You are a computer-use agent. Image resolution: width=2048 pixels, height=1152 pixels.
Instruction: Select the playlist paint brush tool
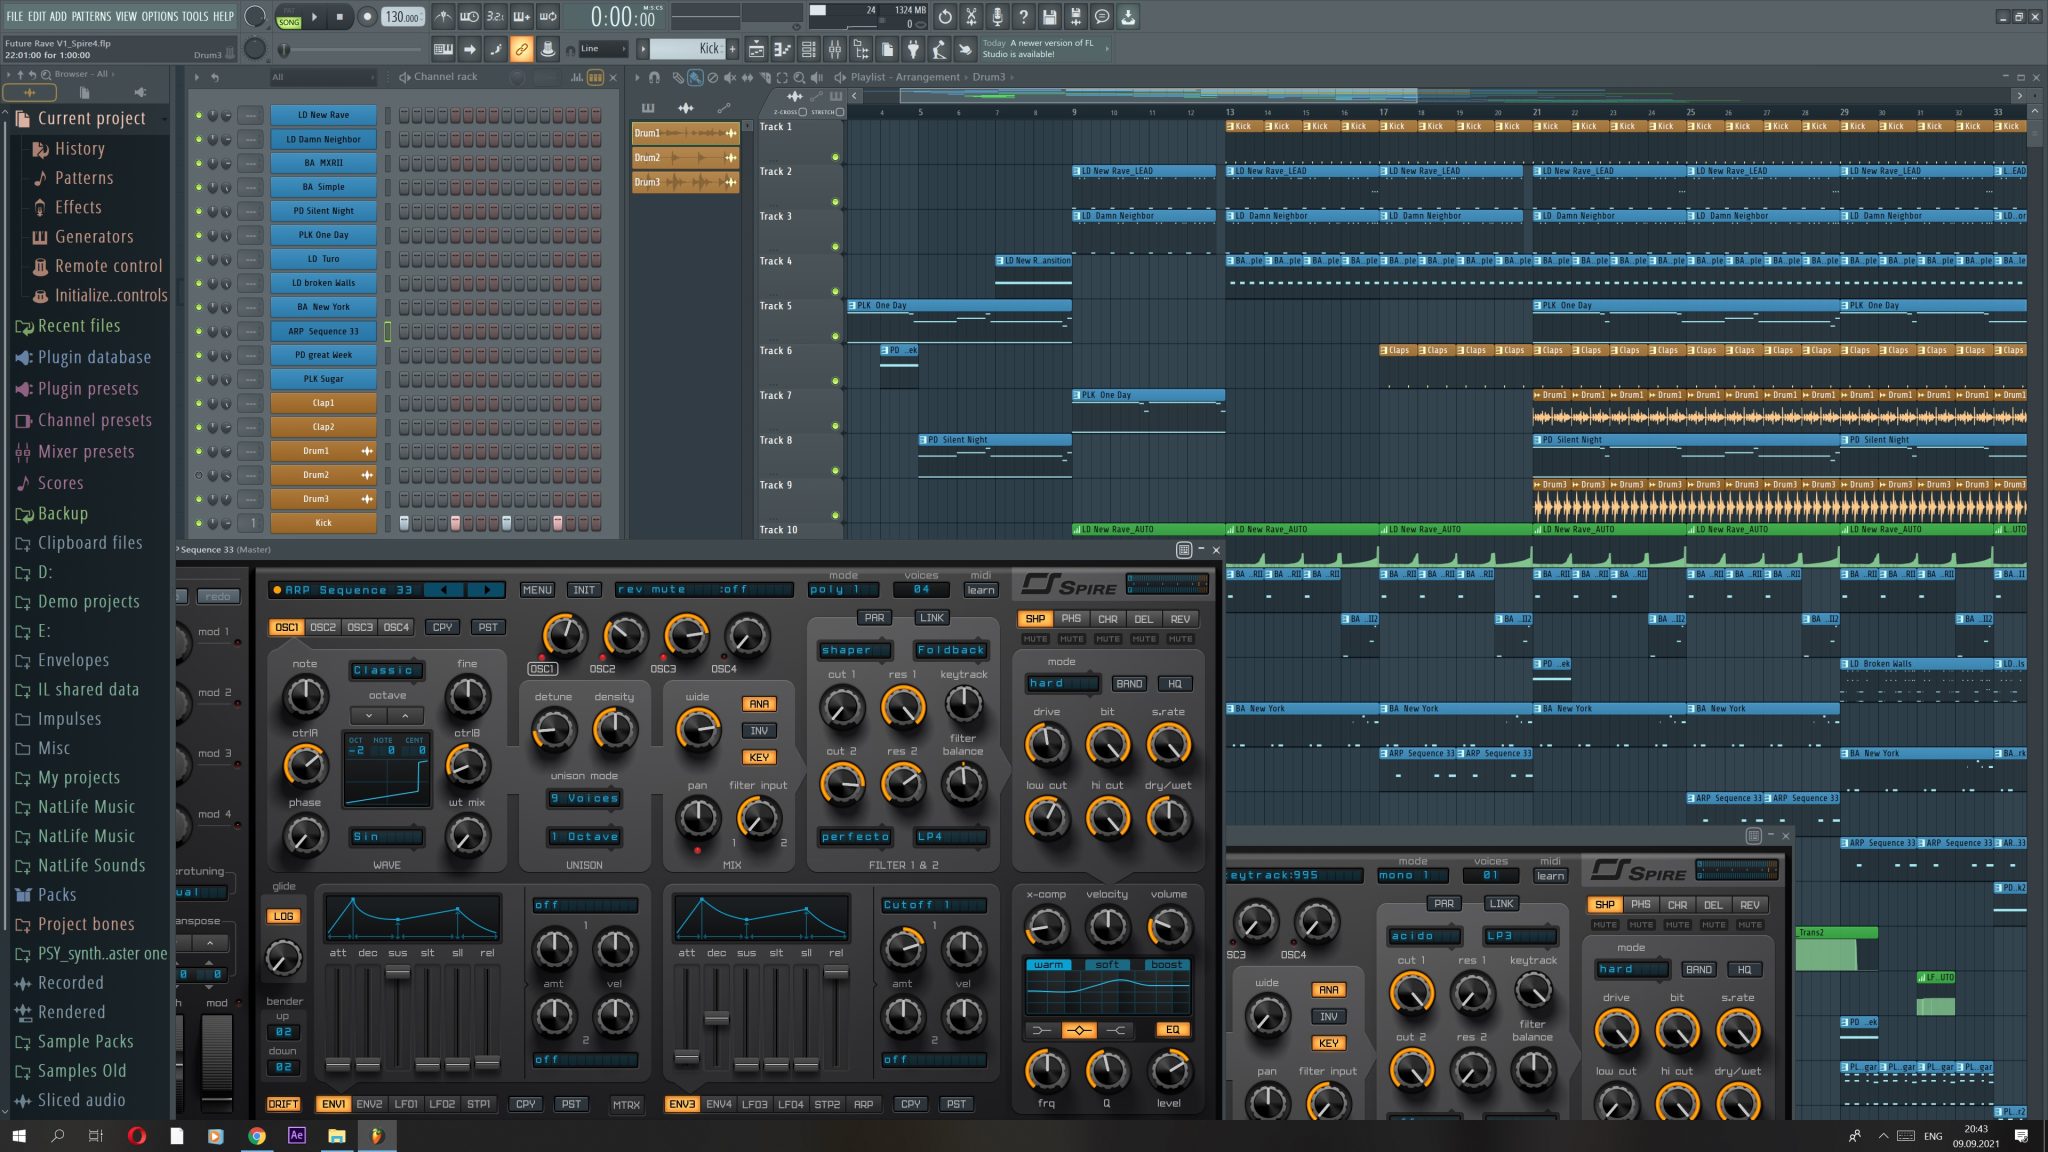(x=694, y=77)
